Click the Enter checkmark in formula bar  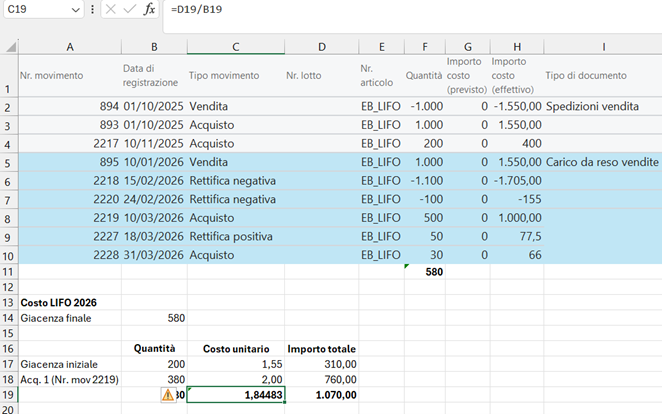[x=128, y=9]
